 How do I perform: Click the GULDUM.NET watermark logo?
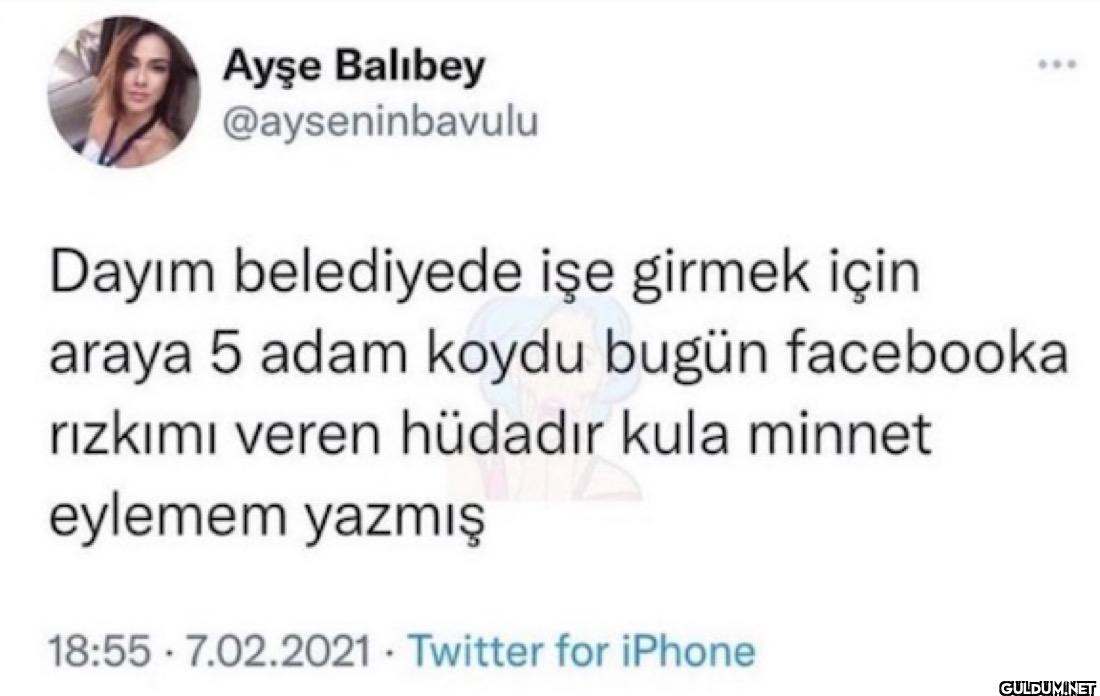point(1047,686)
